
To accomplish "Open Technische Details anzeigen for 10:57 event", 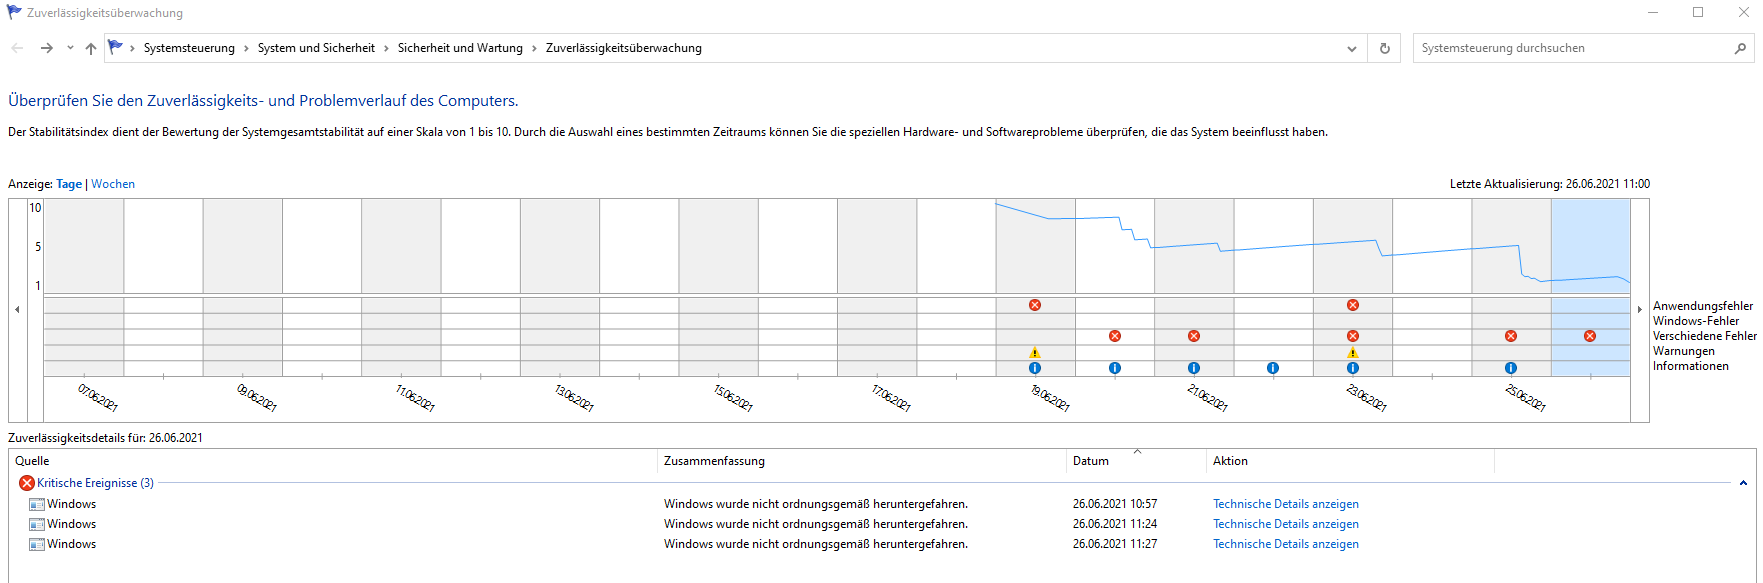I will [x=1286, y=504].
